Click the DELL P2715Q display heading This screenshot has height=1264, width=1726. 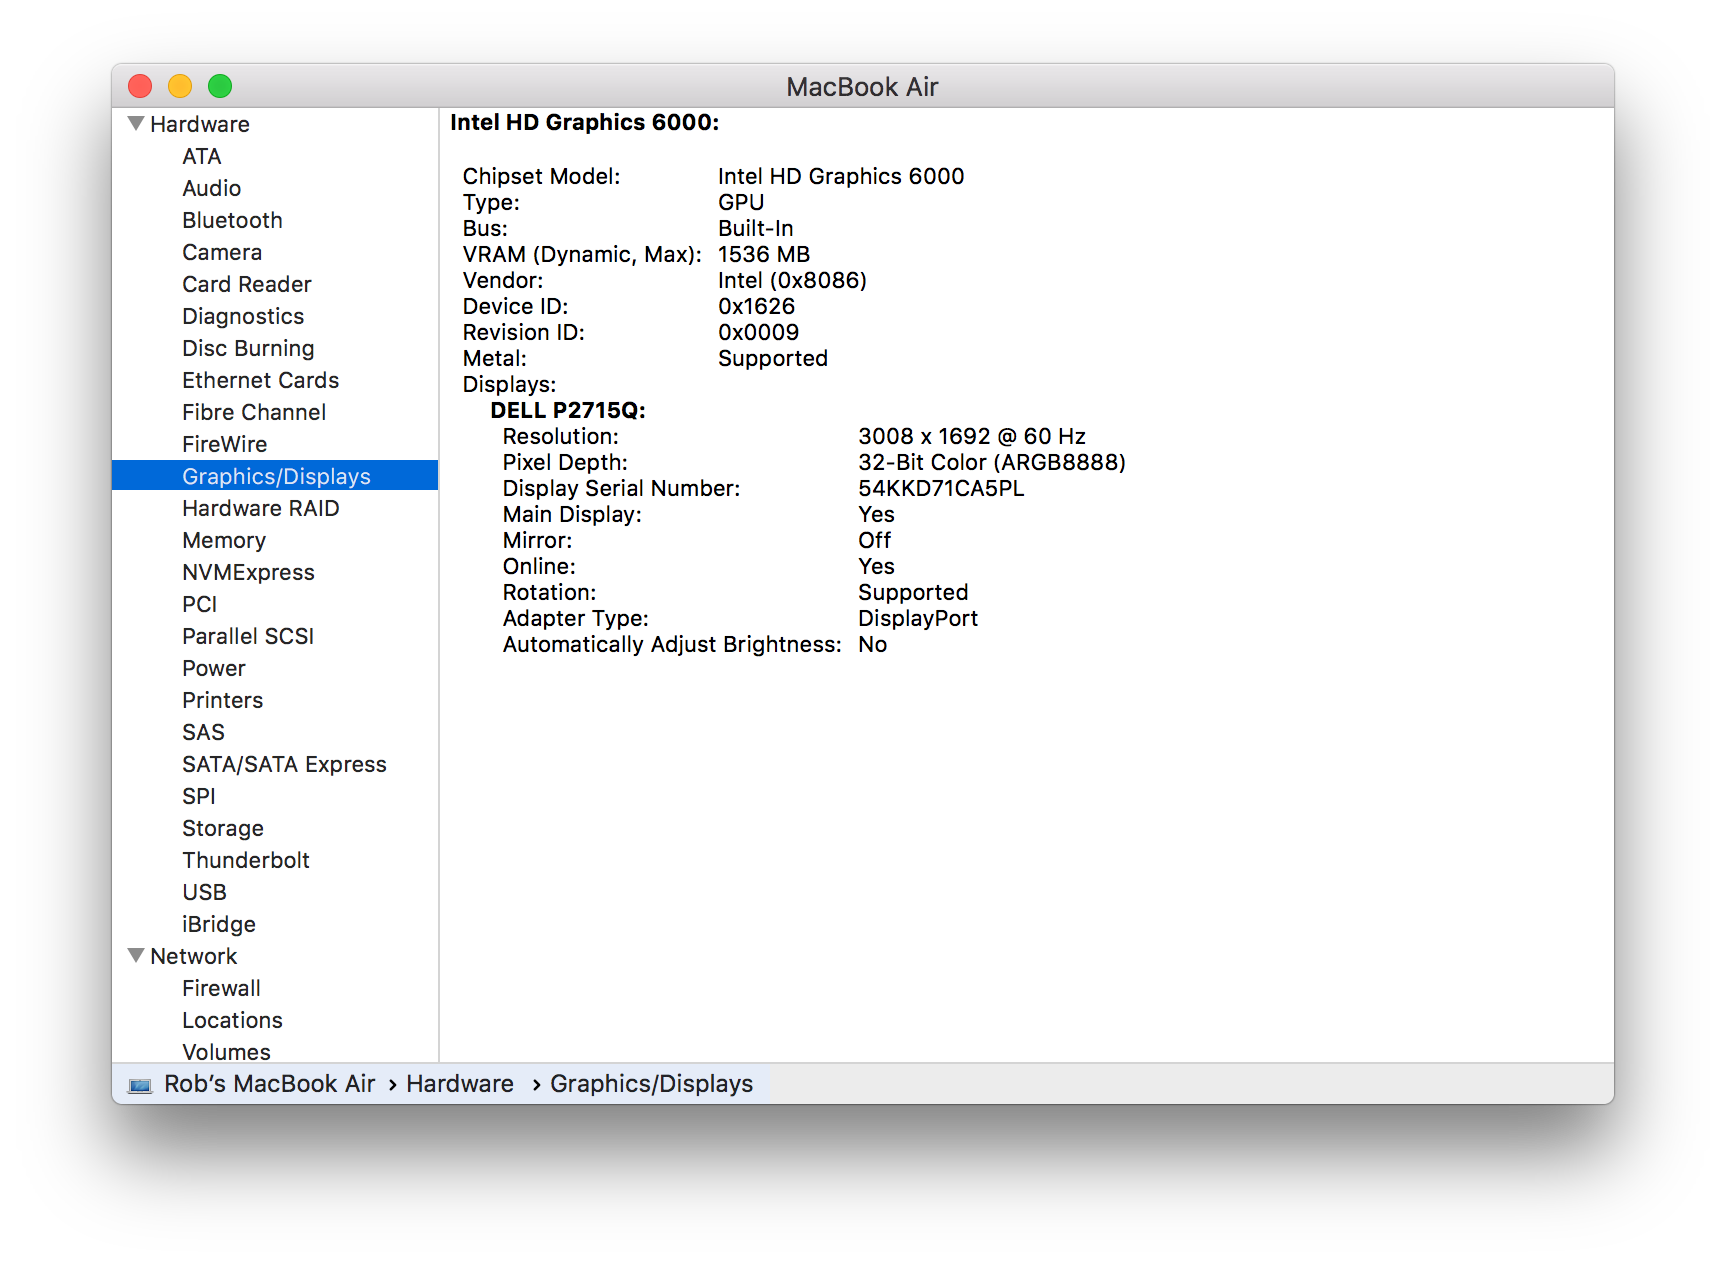coord(568,410)
